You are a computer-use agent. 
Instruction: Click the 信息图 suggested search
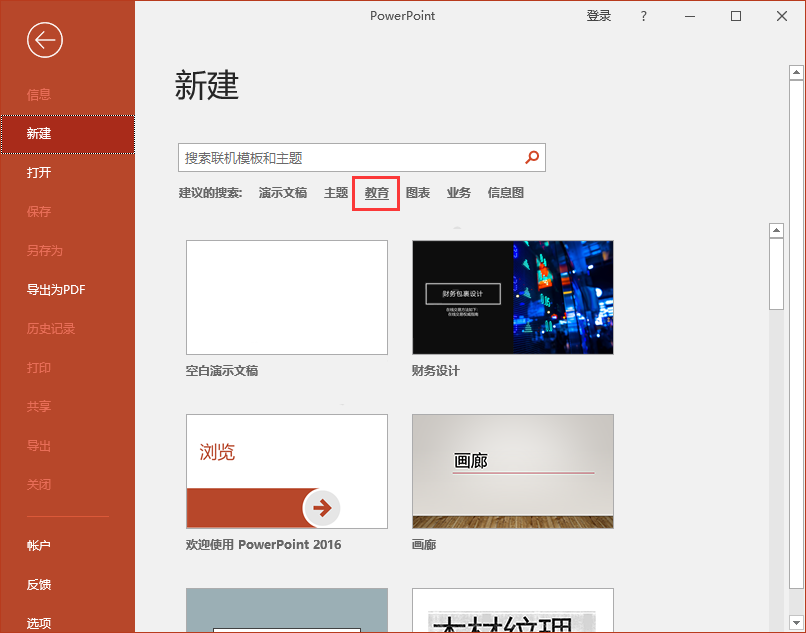[507, 192]
